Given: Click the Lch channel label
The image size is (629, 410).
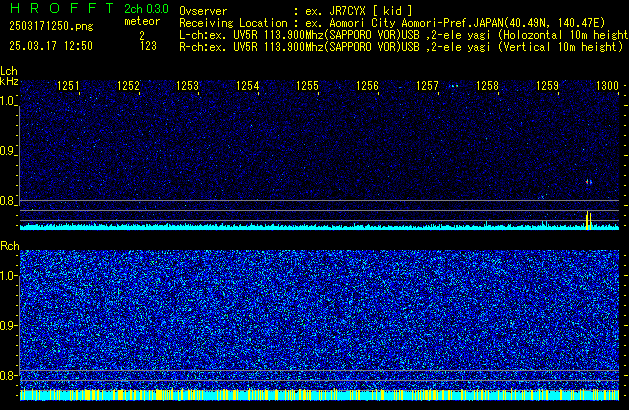Looking at the screenshot, I should click(9, 71).
